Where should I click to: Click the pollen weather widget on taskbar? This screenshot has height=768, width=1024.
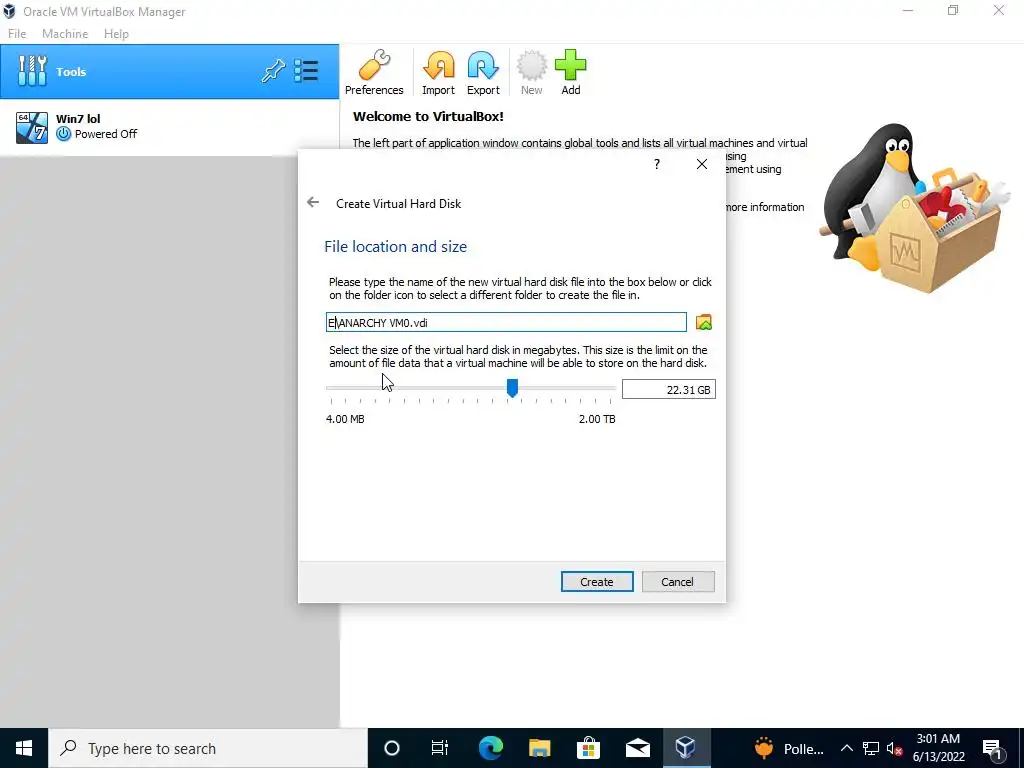point(789,748)
